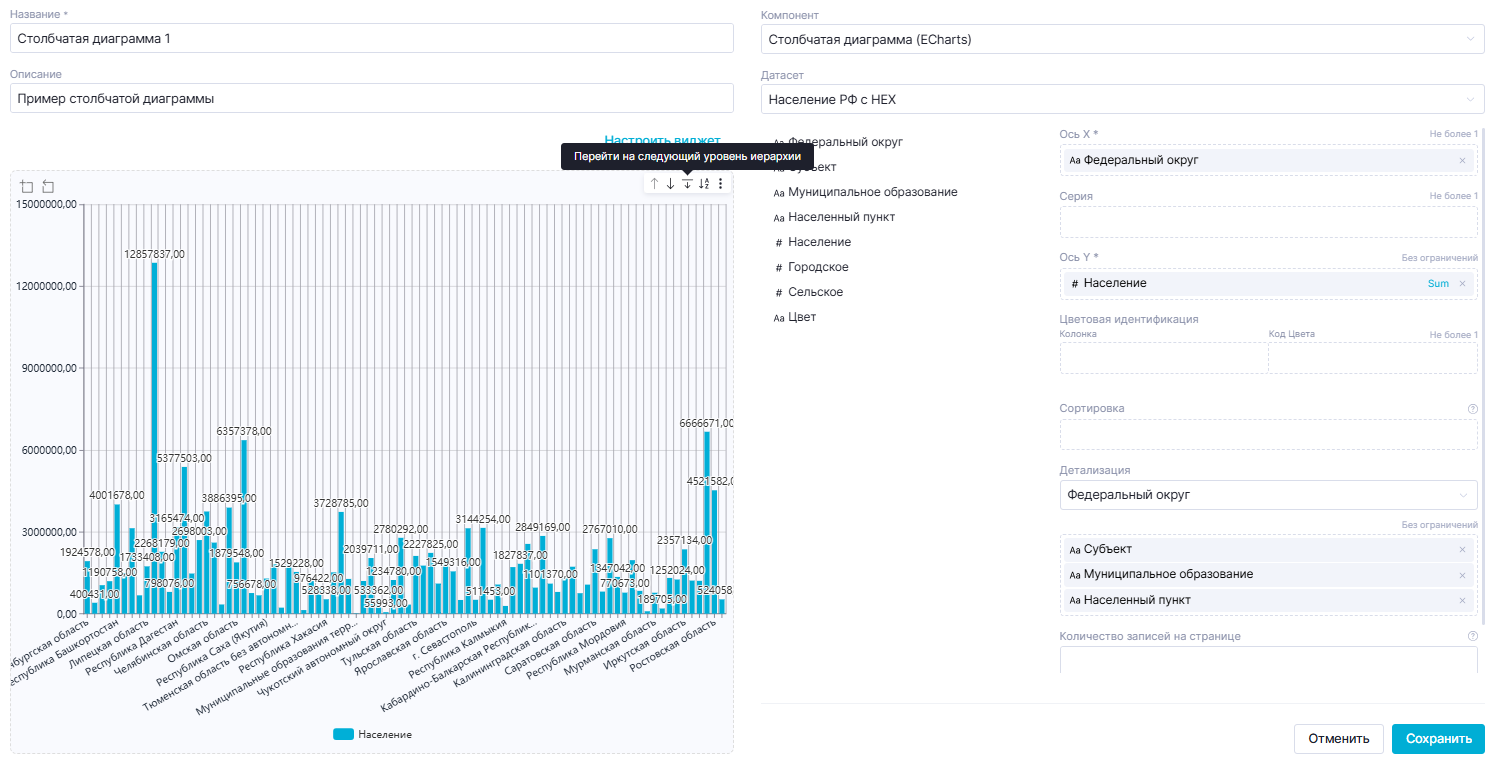The width and height of the screenshot is (1488, 757).
Task: Change the Sum aggregation on Население
Action: 1437,284
